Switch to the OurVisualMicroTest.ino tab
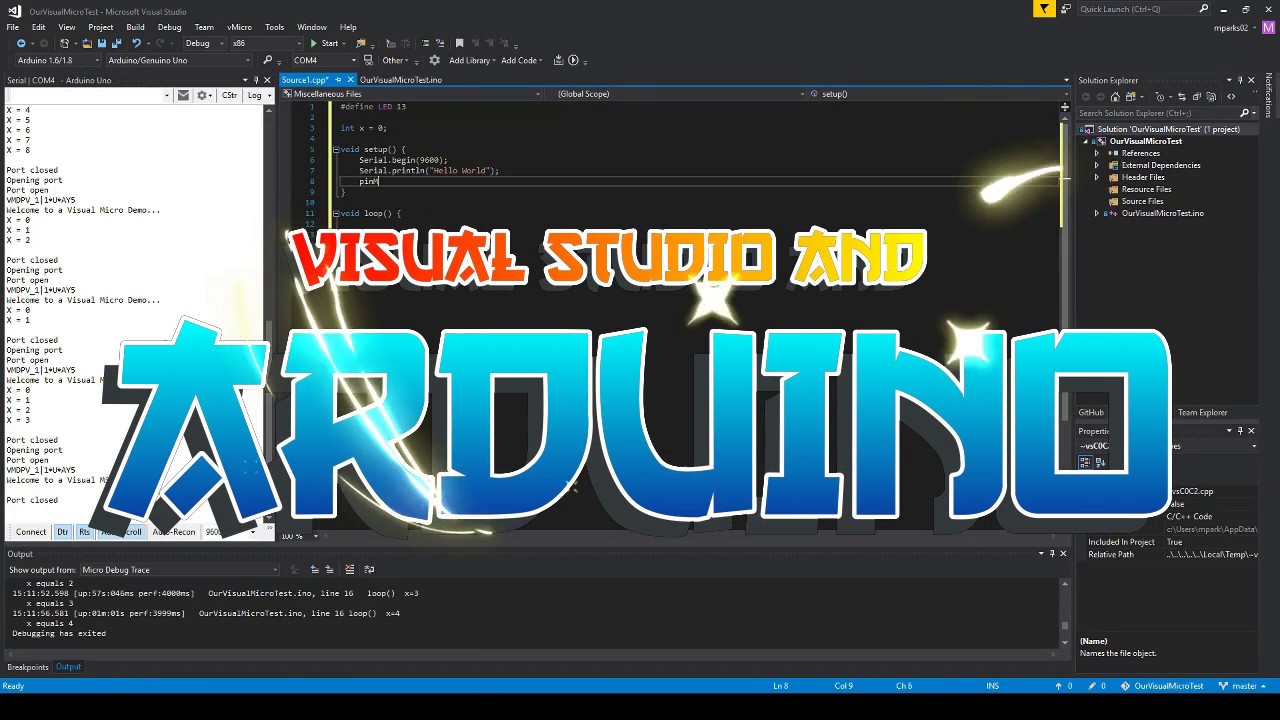Screen dimensions: 1280x720 click(x=401, y=80)
